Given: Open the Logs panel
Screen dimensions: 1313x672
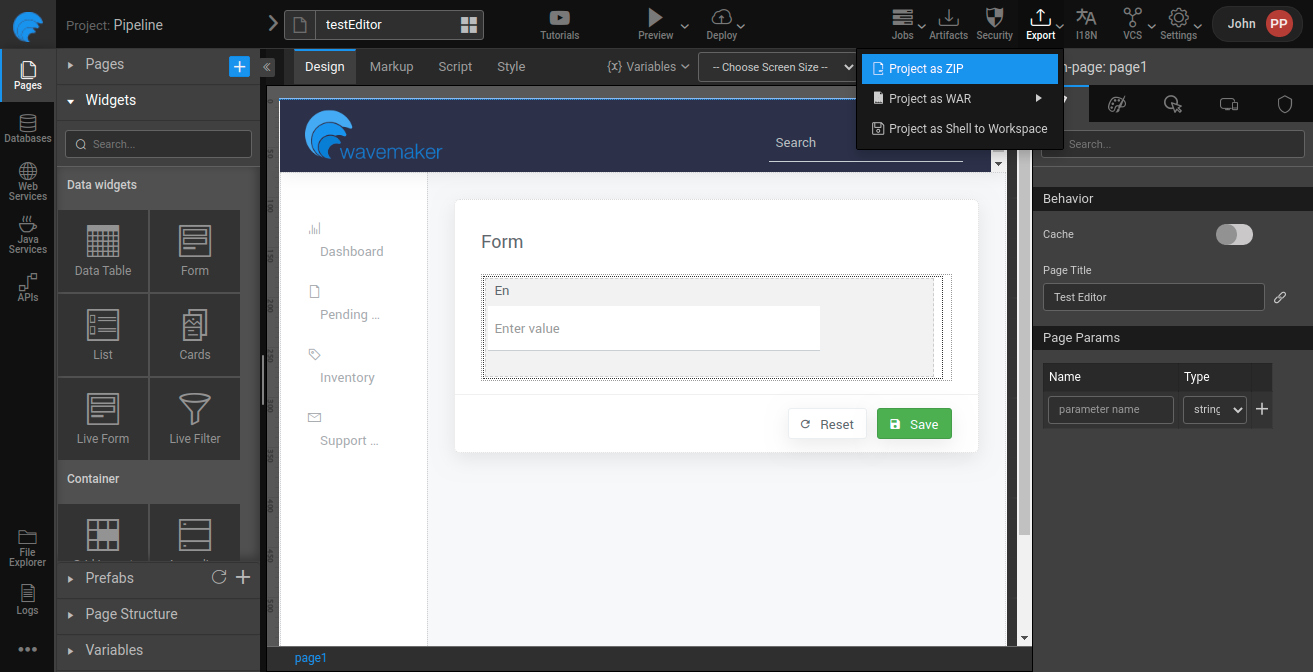Looking at the screenshot, I should tap(27, 600).
